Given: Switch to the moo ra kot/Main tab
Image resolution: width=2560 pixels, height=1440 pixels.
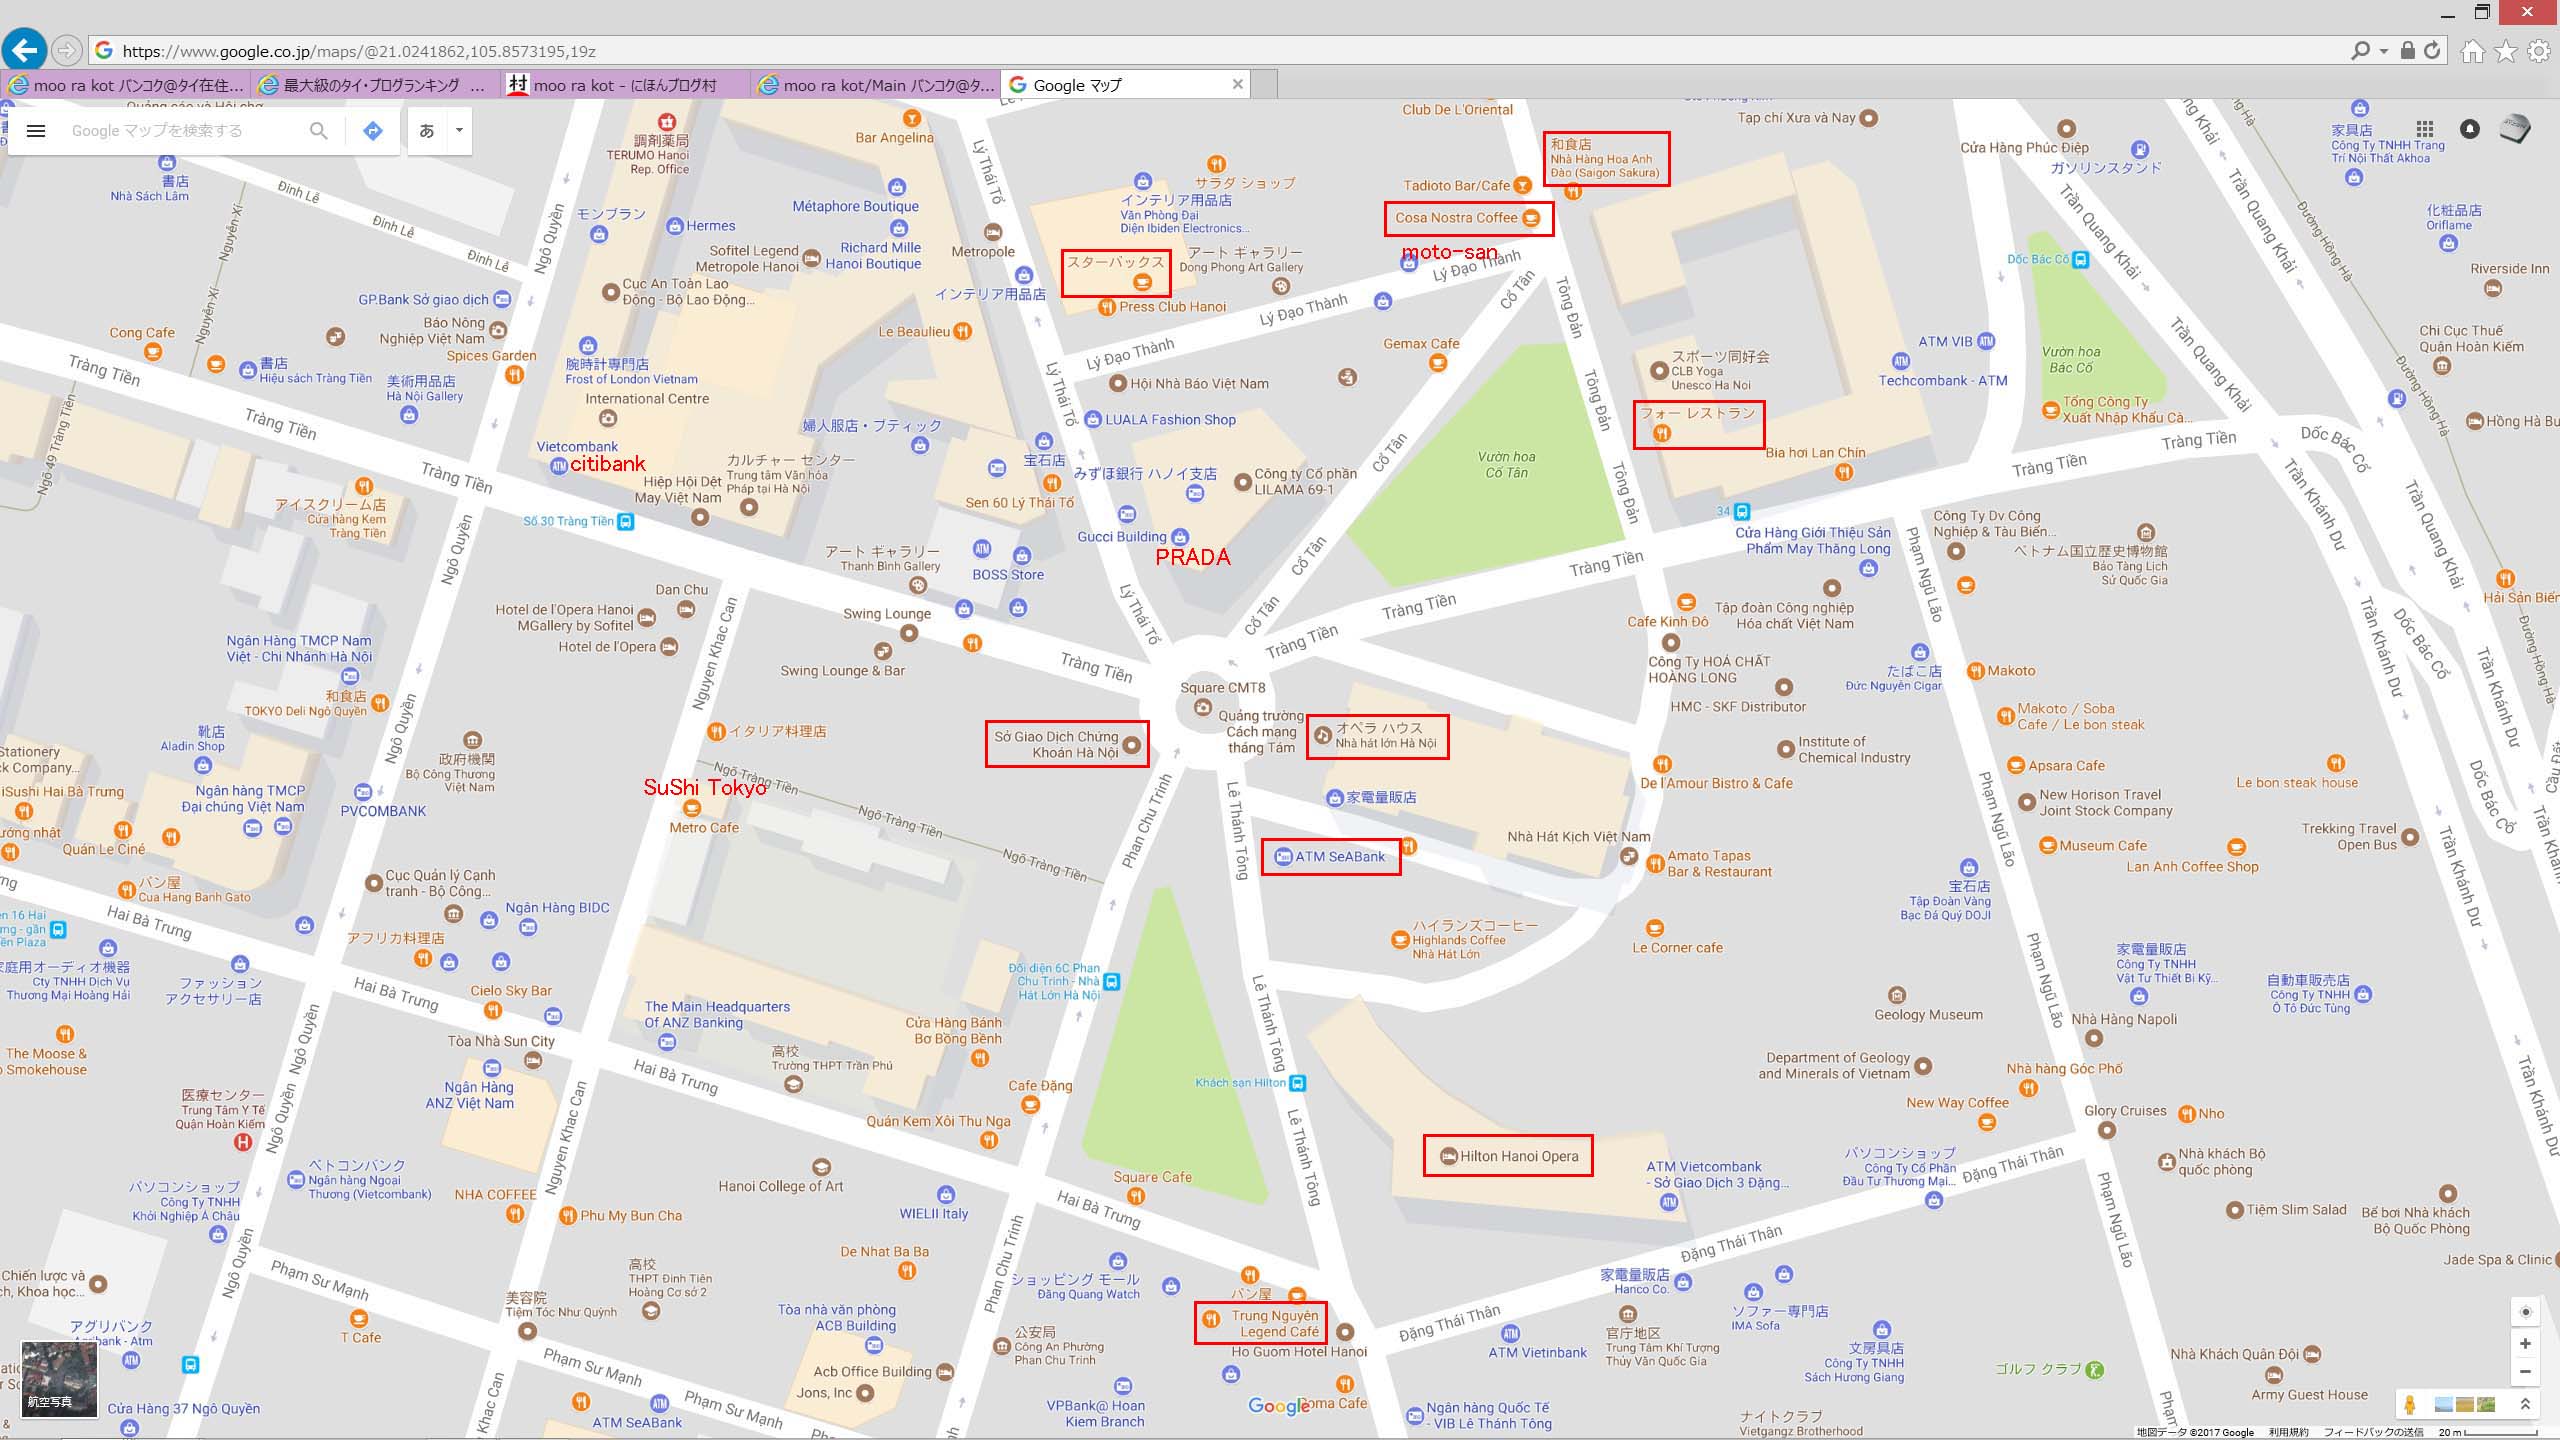Looking at the screenshot, I should pos(875,85).
